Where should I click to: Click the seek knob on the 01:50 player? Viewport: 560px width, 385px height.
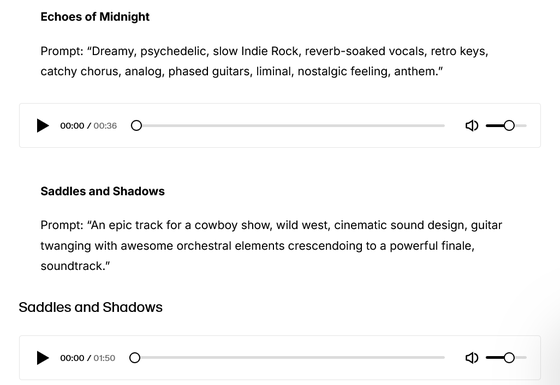pos(135,358)
